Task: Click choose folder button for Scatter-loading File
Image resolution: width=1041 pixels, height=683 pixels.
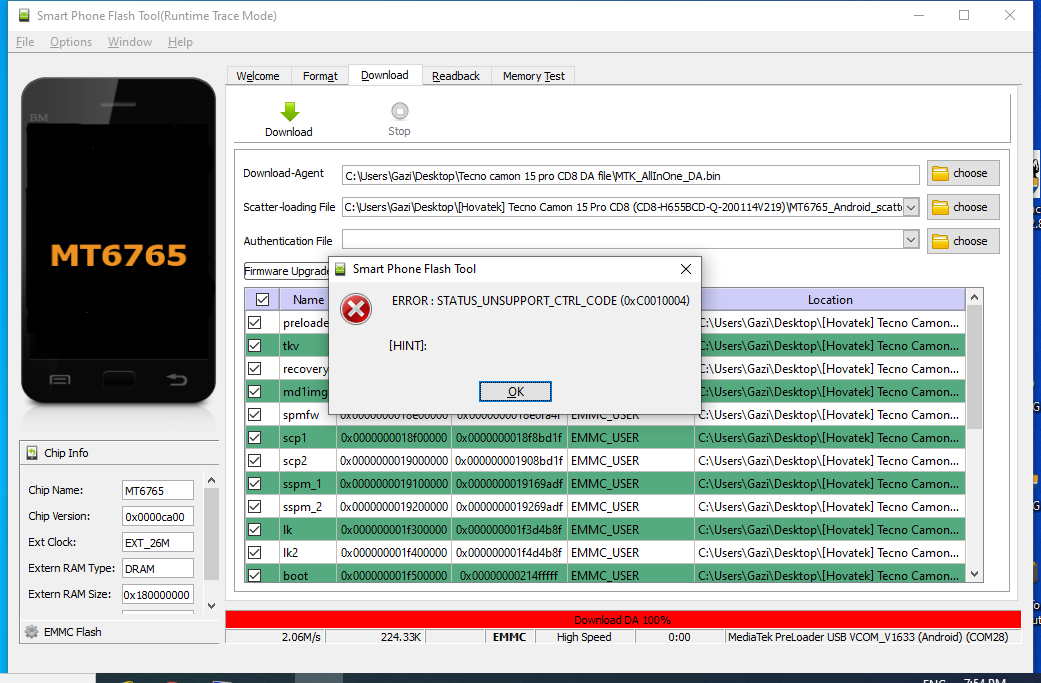Action: click(x=963, y=207)
